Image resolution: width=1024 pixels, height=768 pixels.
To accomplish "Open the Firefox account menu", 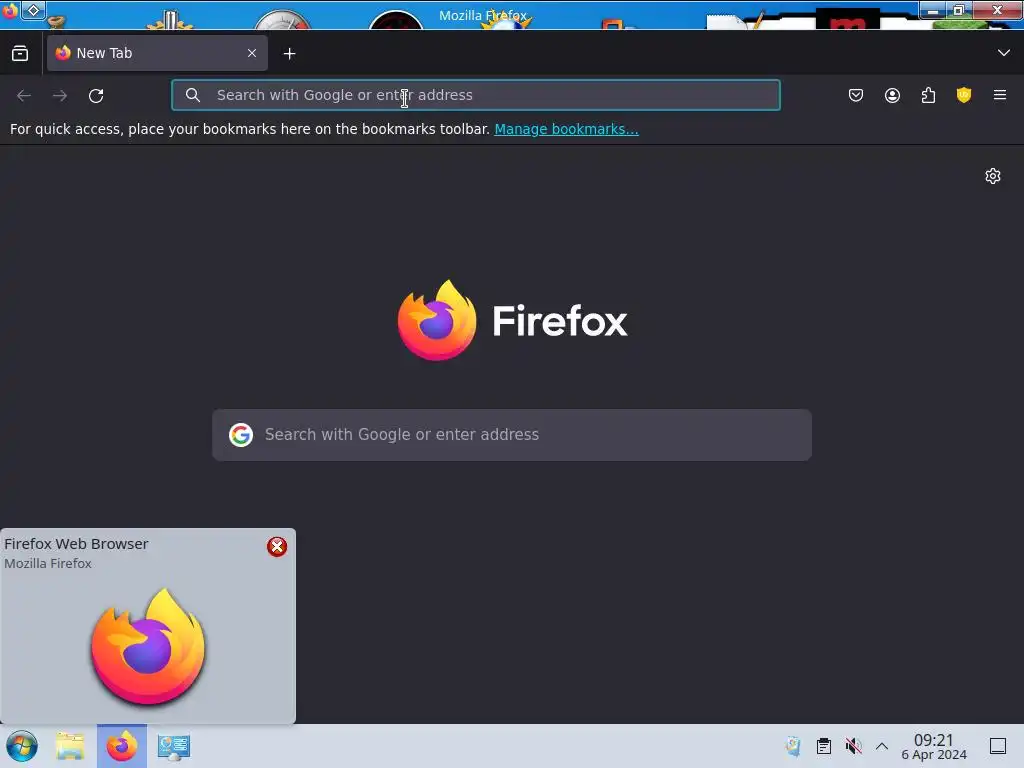I will pyautogui.click(x=892, y=95).
